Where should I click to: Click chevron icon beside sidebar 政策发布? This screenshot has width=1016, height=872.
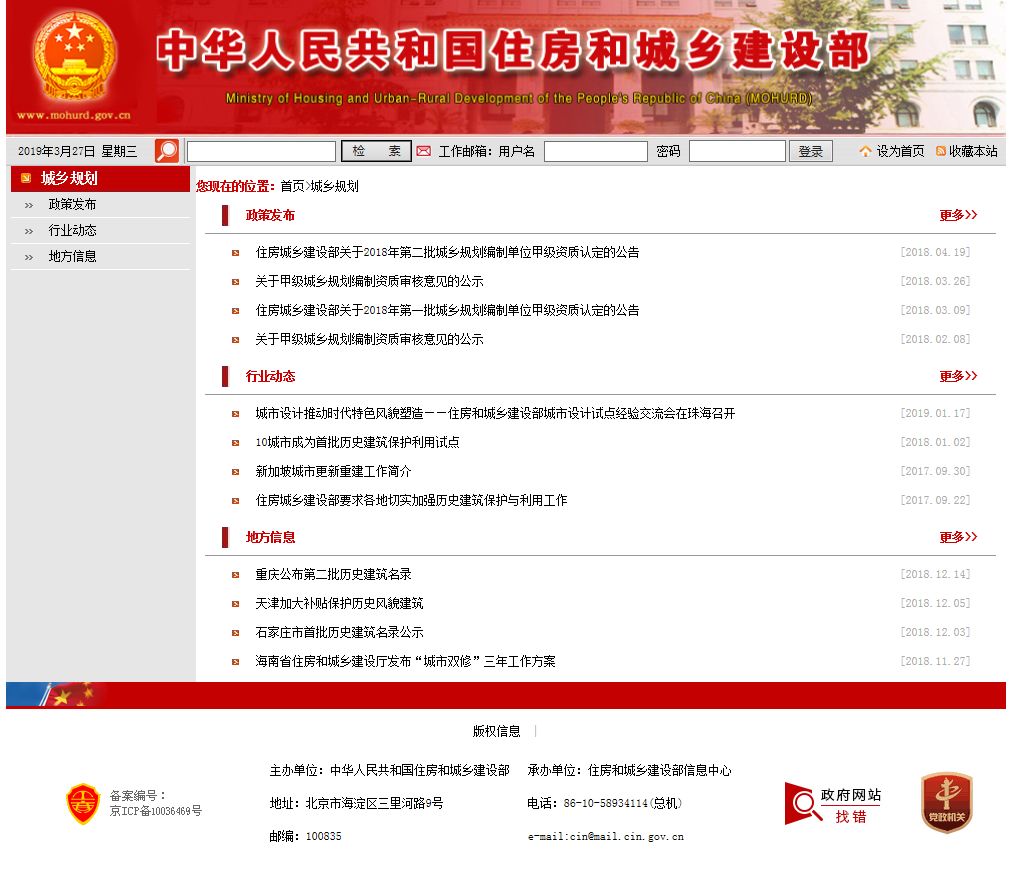click(x=29, y=205)
